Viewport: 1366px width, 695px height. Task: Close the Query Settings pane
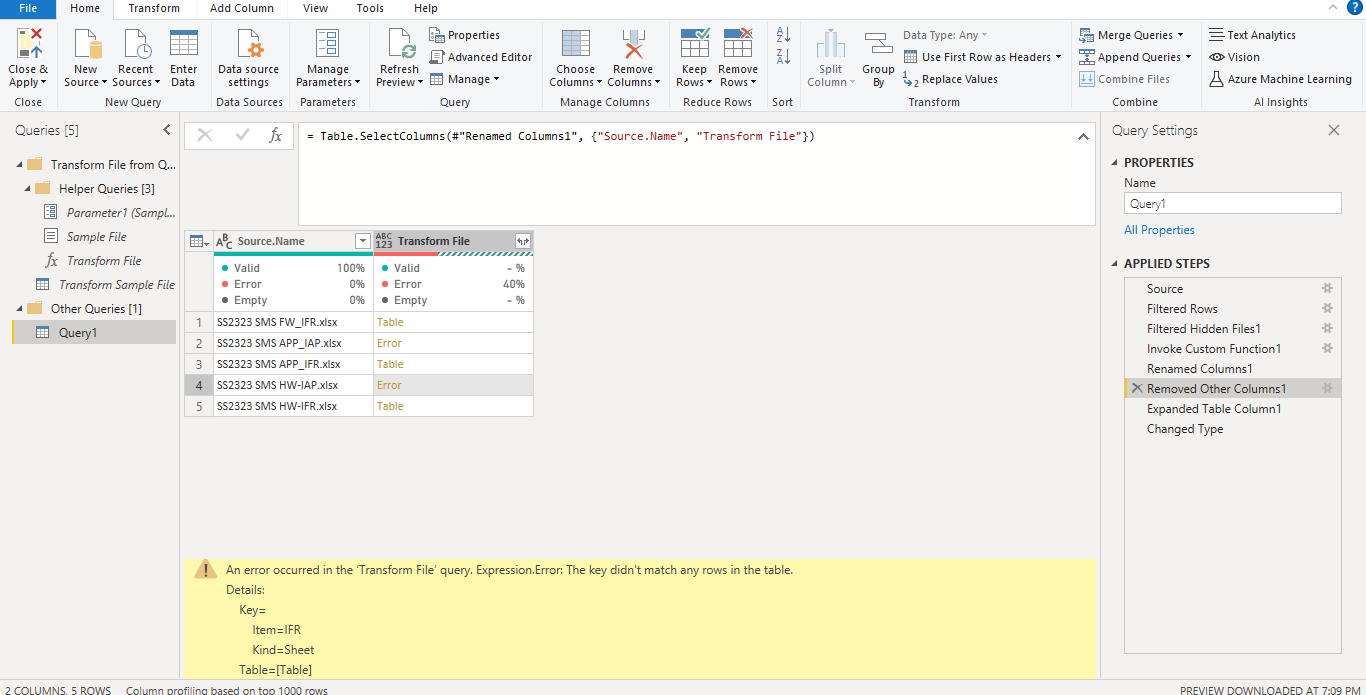(1333, 130)
